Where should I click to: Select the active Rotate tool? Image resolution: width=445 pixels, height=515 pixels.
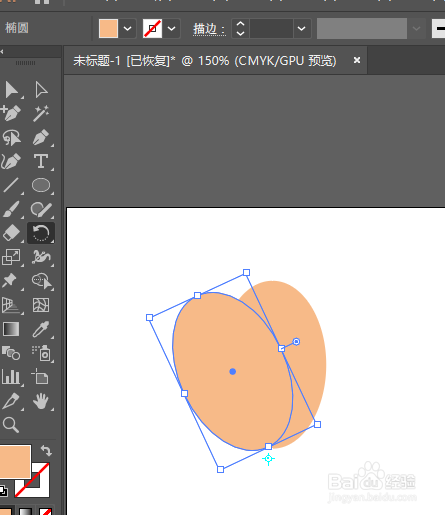point(41,233)
